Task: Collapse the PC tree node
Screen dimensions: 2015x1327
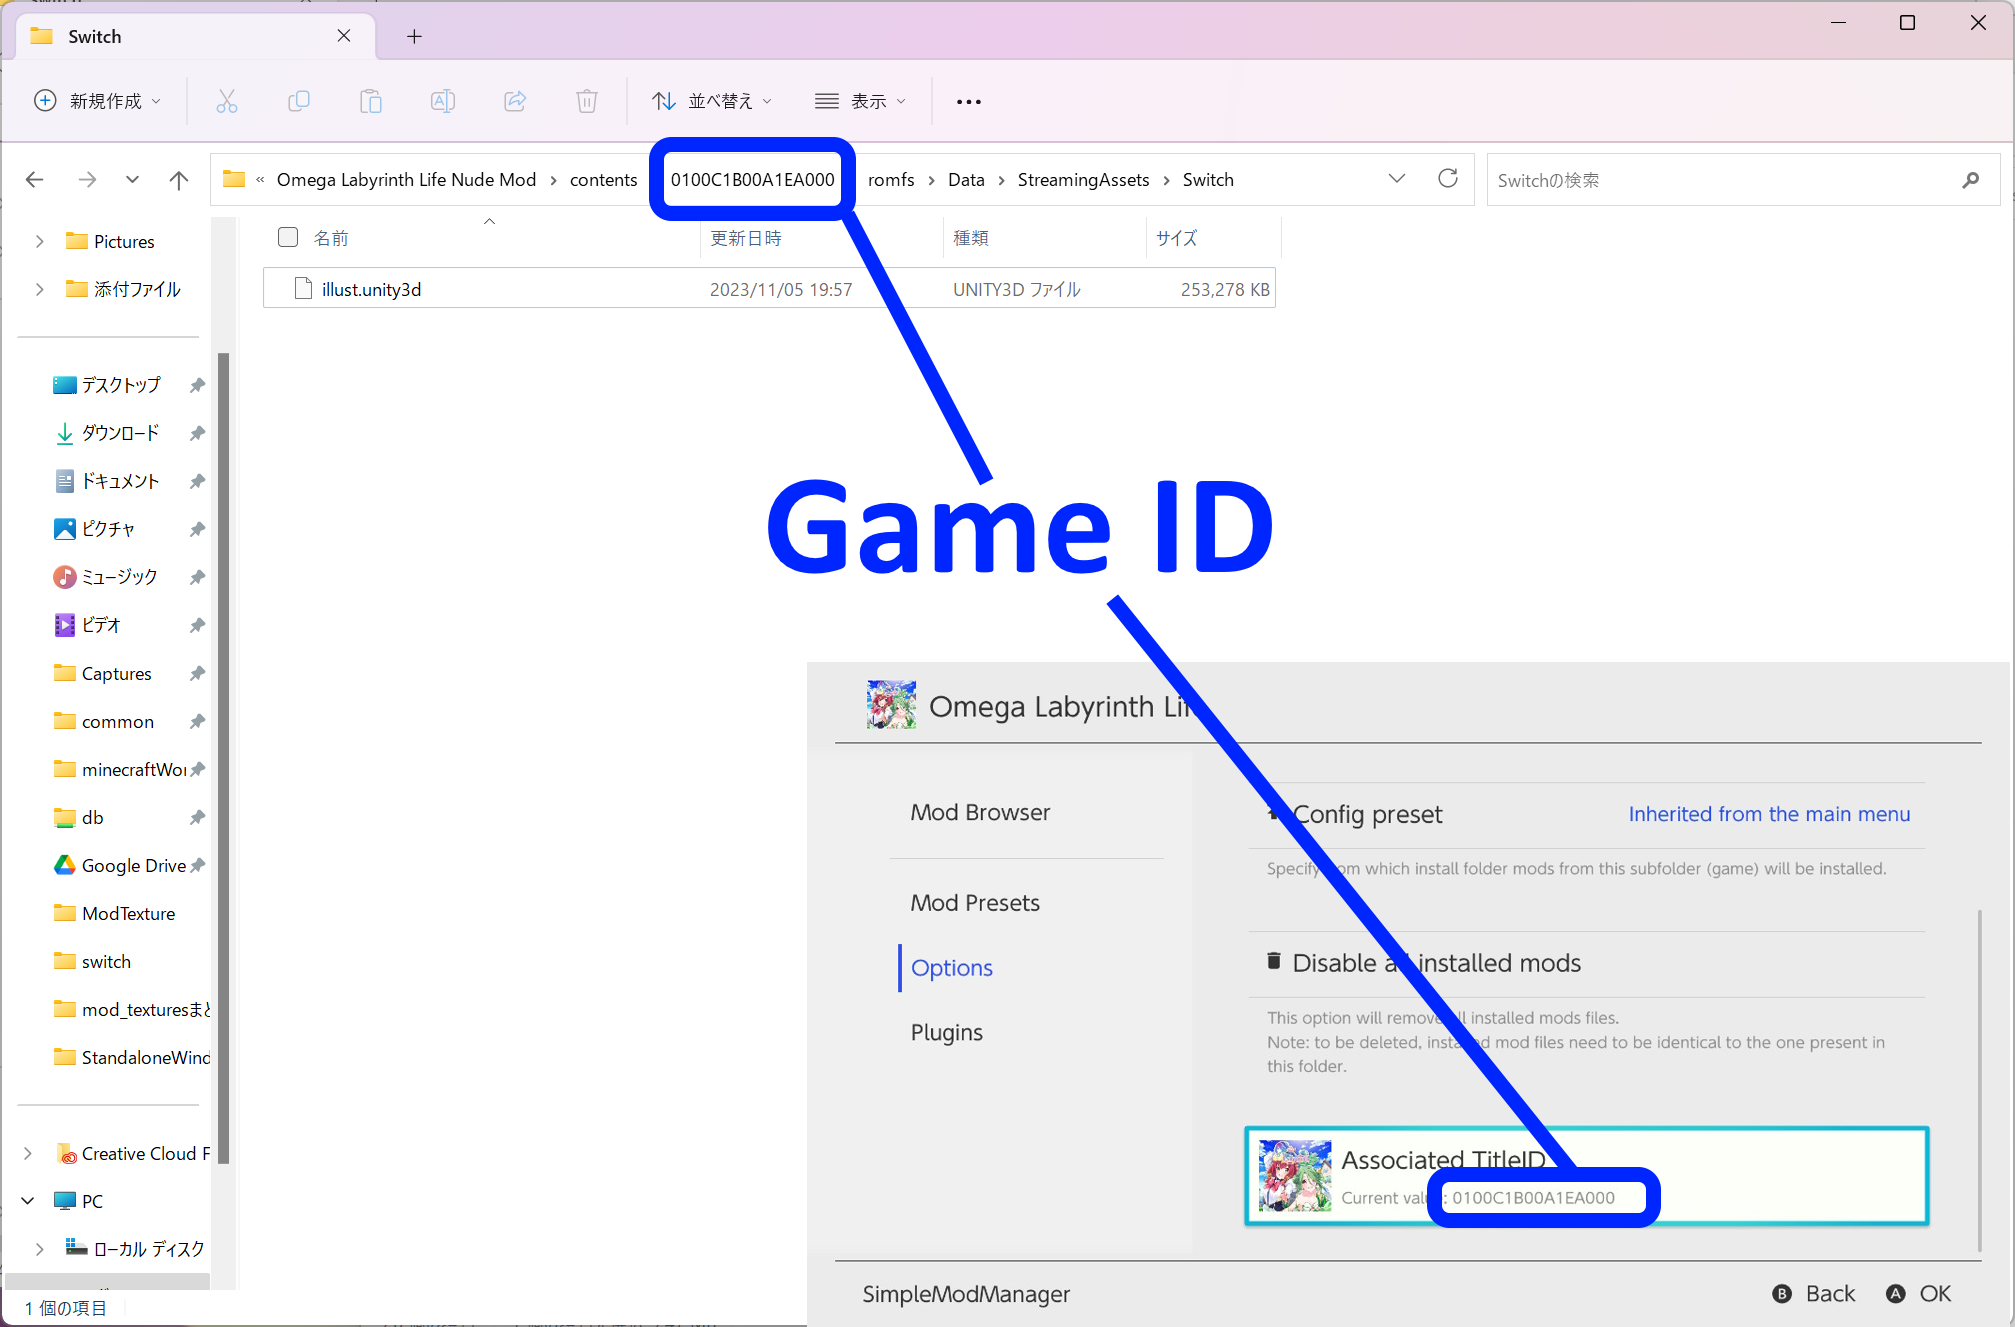Action: pyautogui.click(x=28, y=1200)
